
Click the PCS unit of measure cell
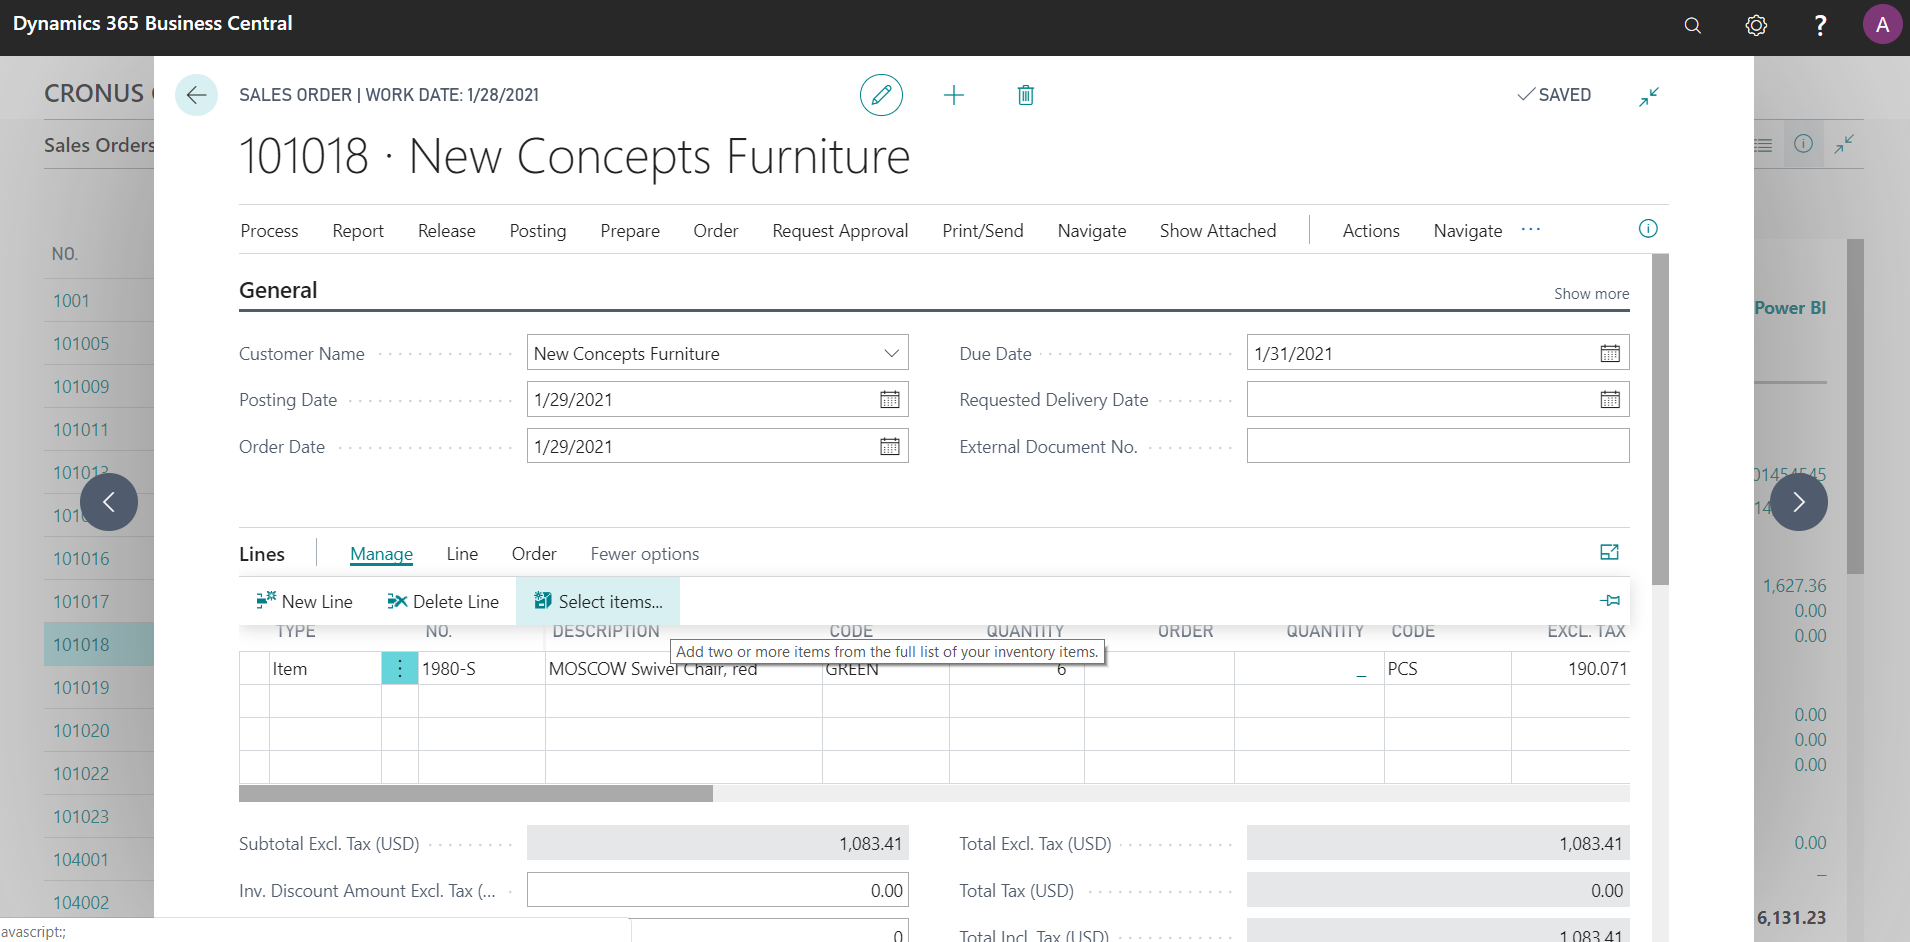[1447, 668]
